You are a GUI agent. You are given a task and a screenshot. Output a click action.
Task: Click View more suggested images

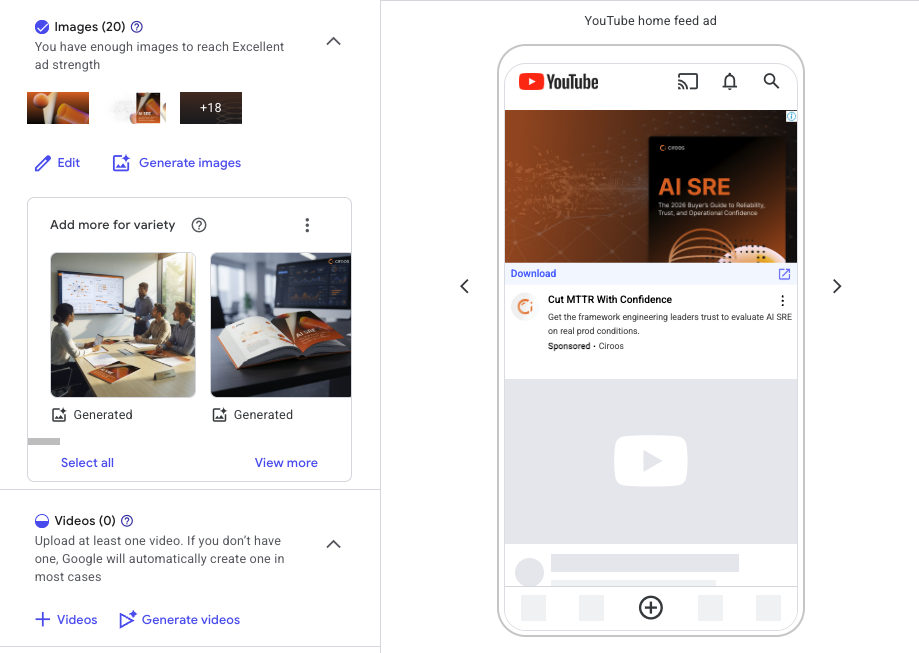(286, 462)
